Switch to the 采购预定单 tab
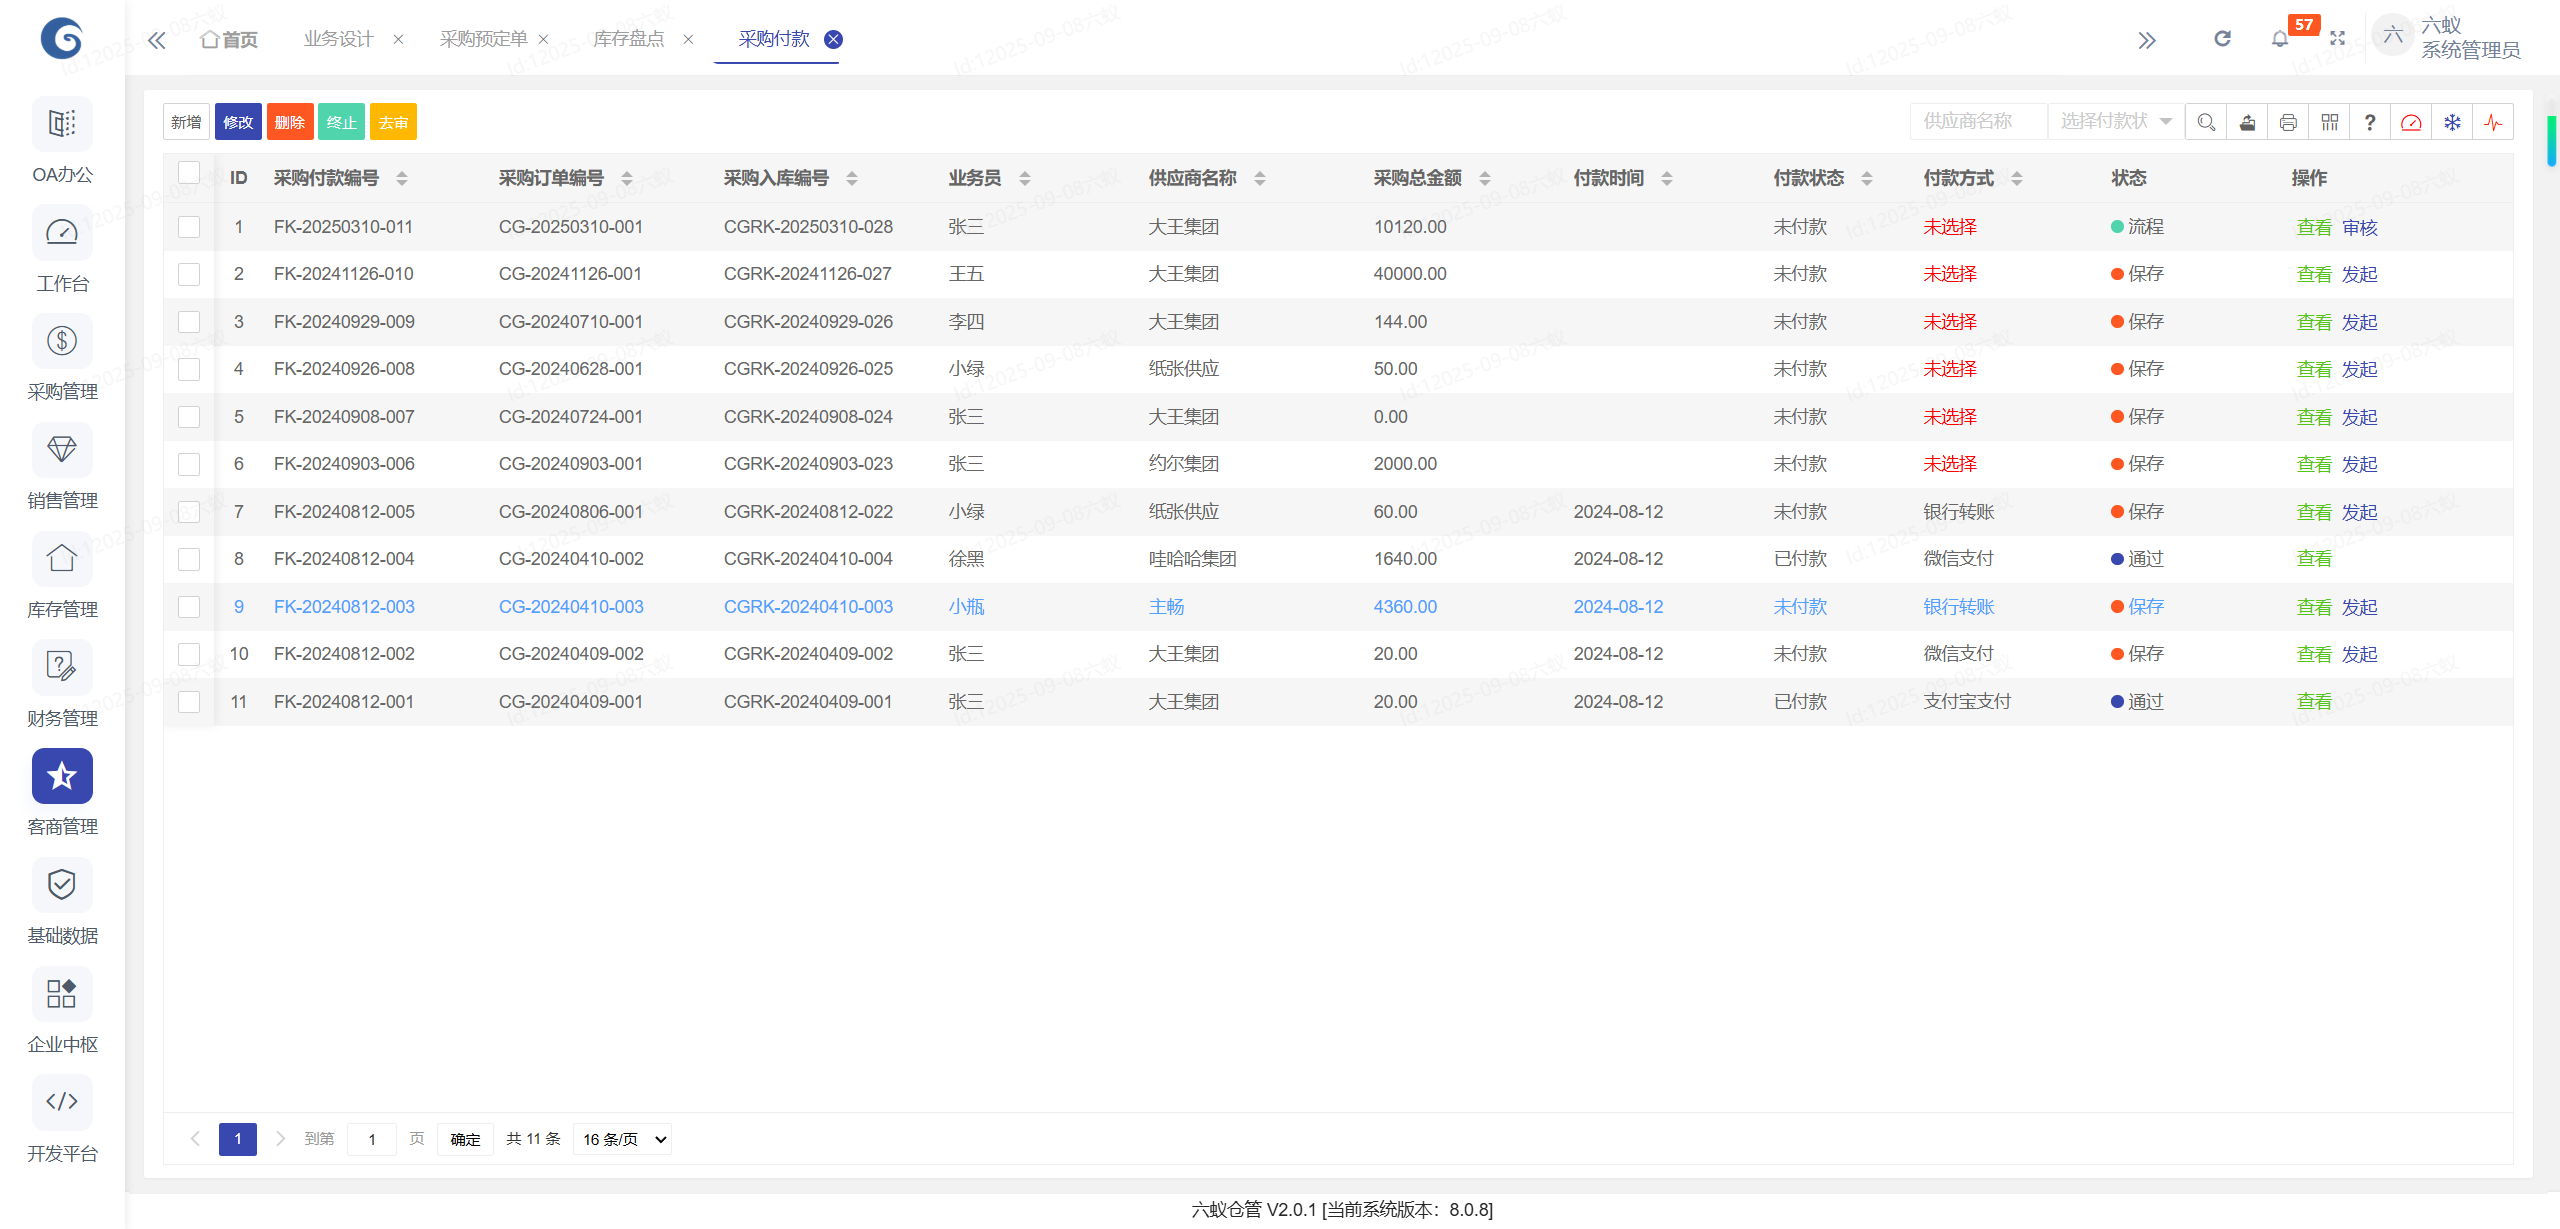 tap(483, 39)
